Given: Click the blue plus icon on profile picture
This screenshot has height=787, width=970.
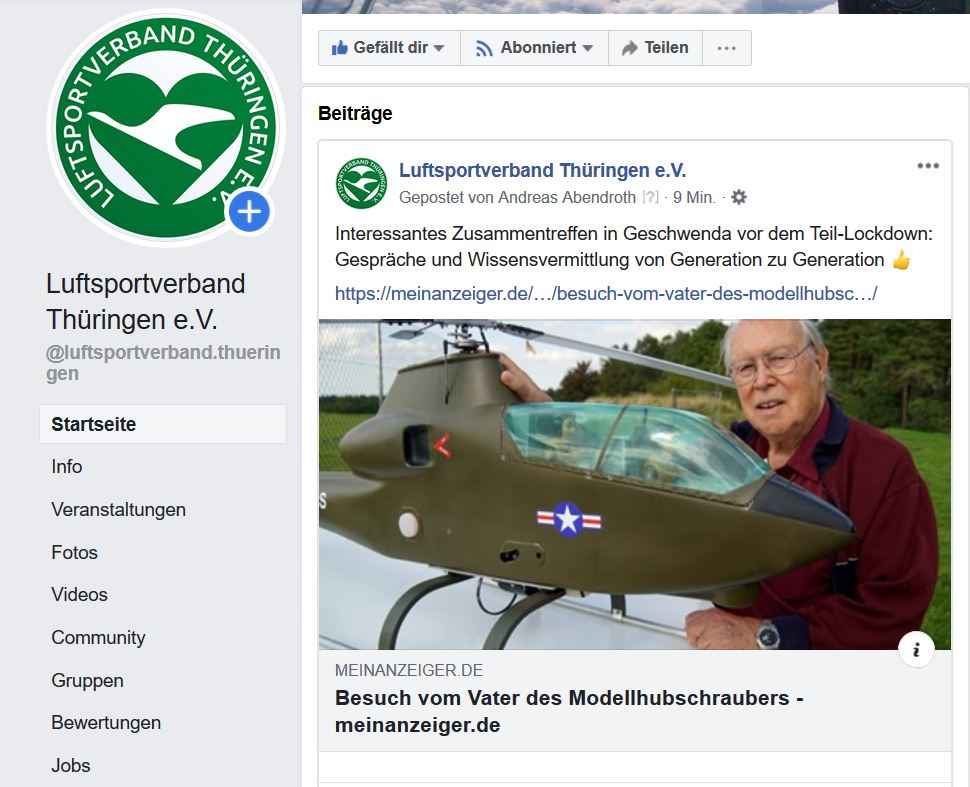Looking at the screenshot, I should pyautogui.click(x=249, y=212).
